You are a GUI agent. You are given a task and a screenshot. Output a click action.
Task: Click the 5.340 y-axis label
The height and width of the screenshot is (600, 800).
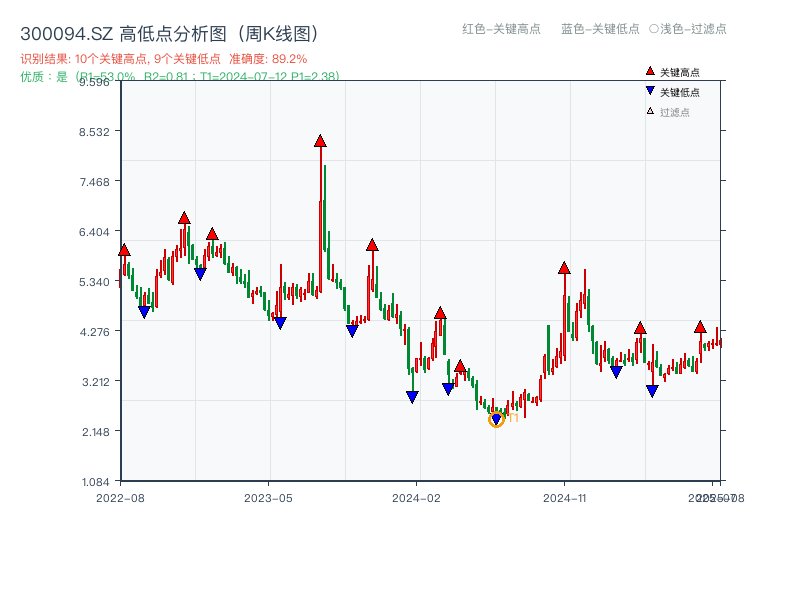point(94,282)
